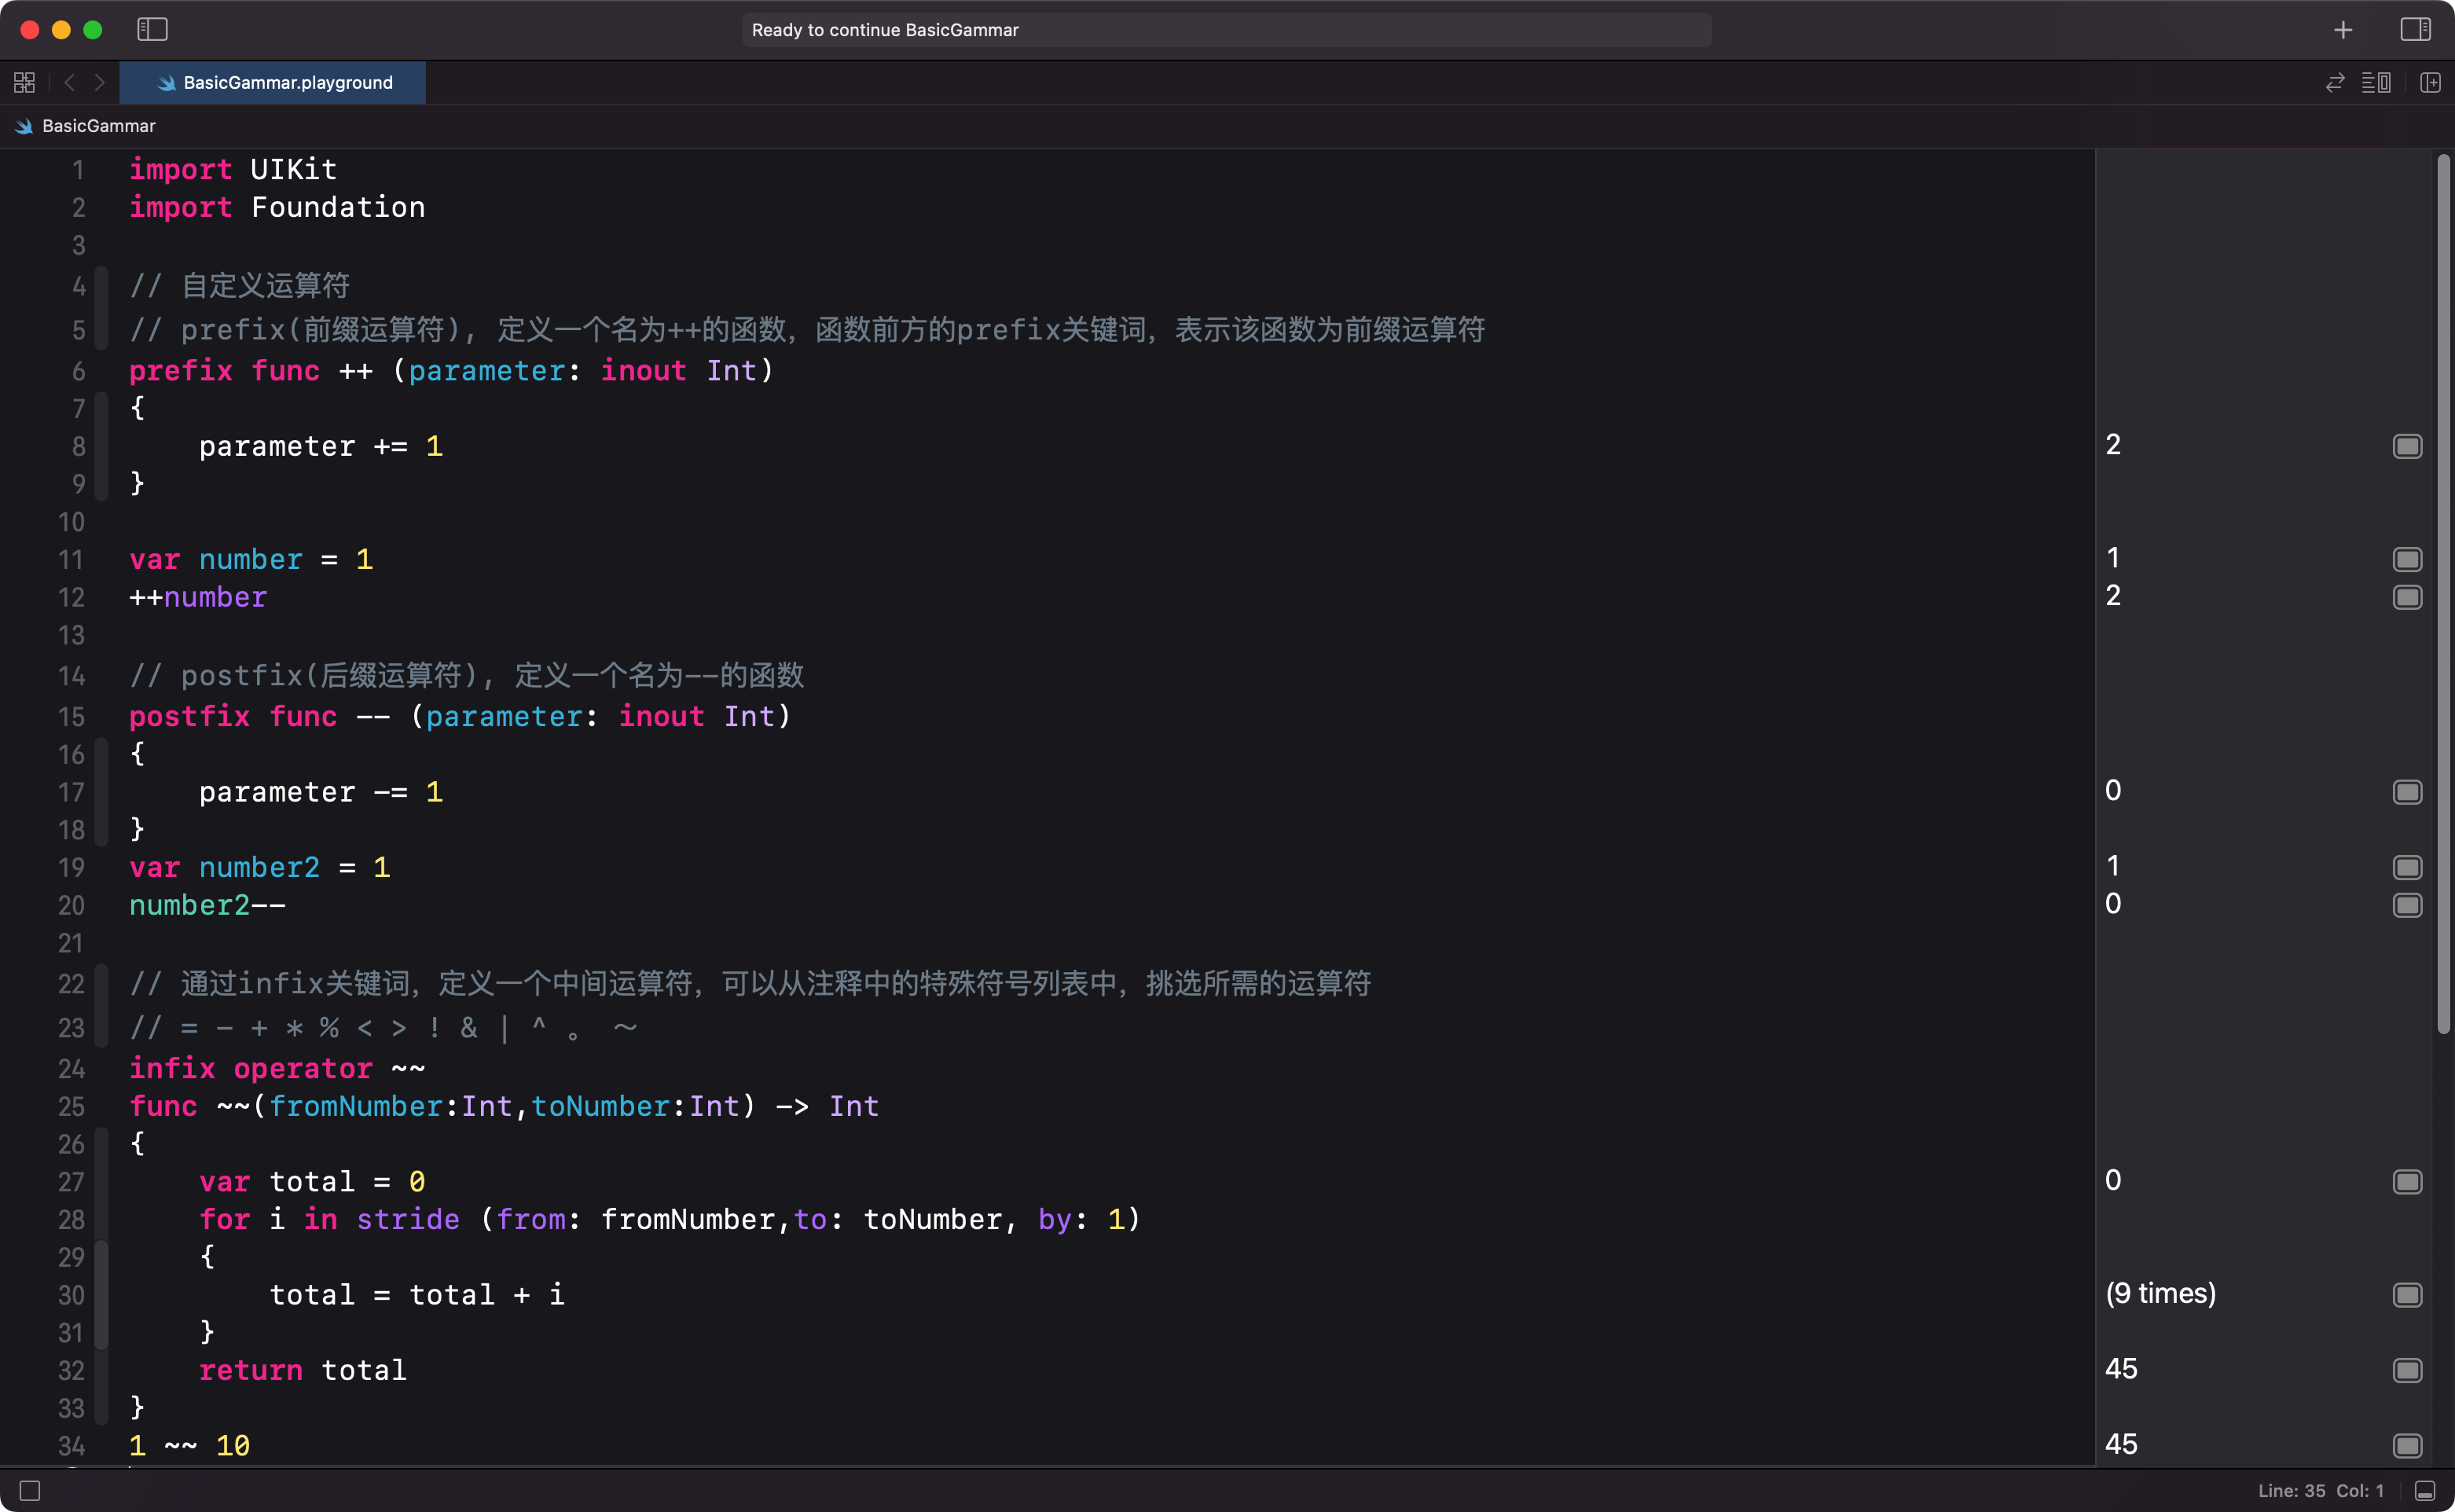Collapse code at line 7 fold ribbon
The image size is (2455, 1512).
click(x=101, y=408)
